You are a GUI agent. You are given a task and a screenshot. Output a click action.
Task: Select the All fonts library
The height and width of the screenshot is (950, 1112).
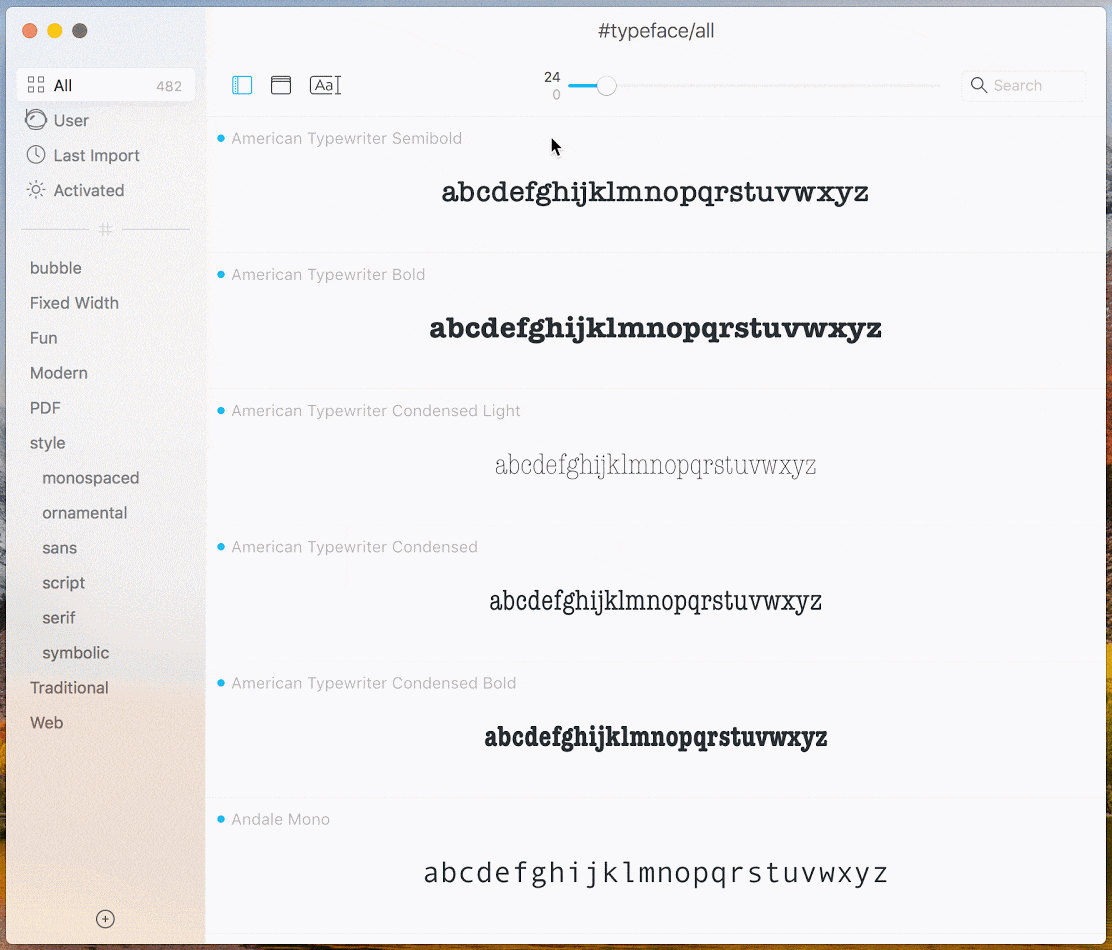coord(106,85)
